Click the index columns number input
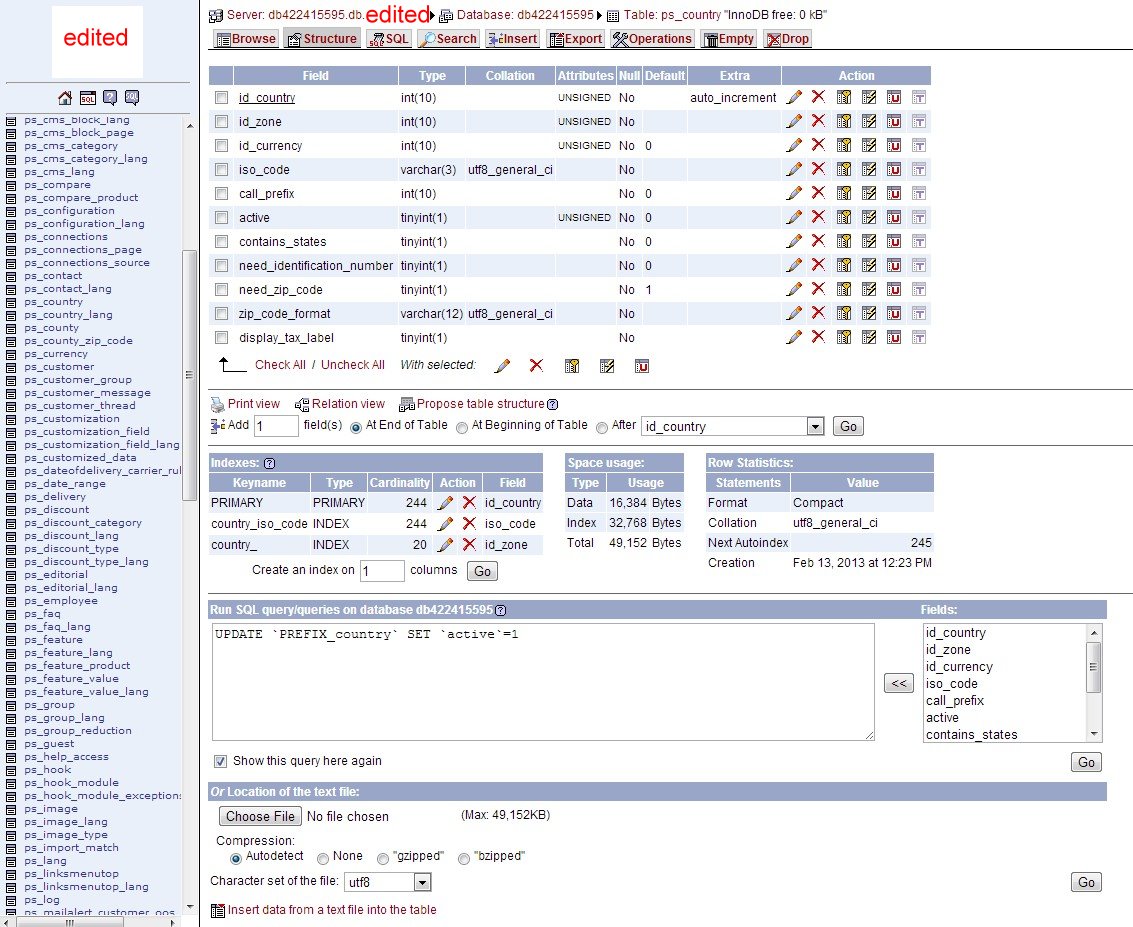The height and width of the screenshot is (927, 1133). pos(382,571)
